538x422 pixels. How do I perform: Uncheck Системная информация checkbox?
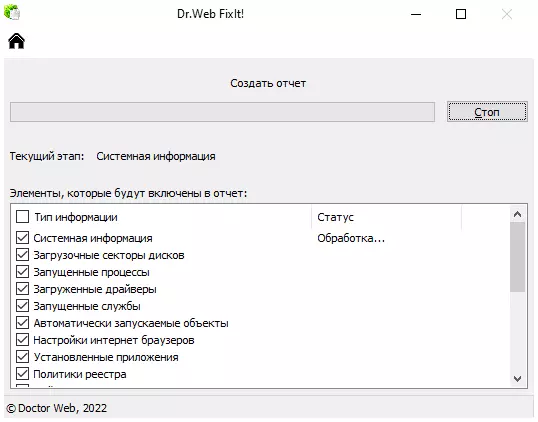[x=23, y=238]
